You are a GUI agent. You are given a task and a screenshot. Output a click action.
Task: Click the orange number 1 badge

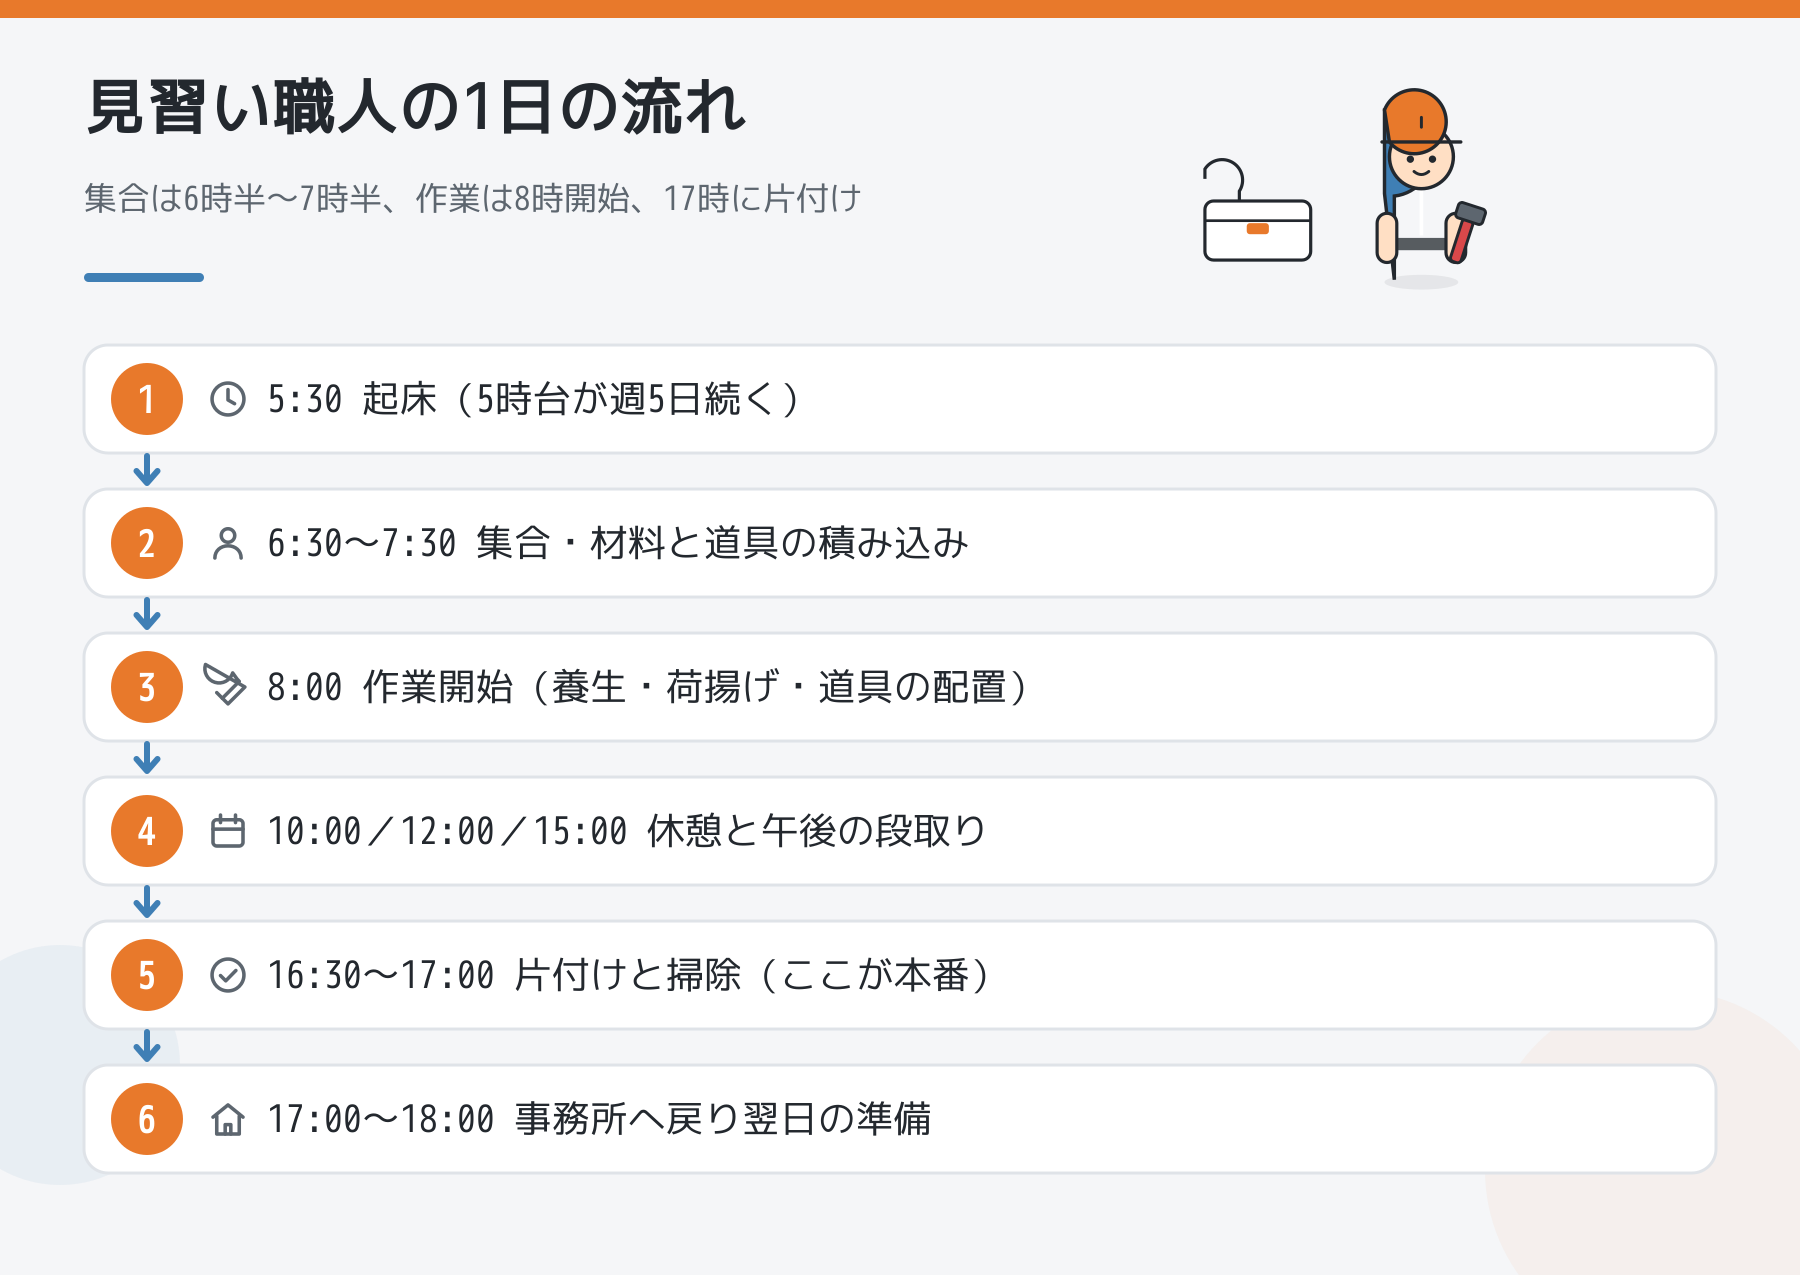(x=147, y=399)
